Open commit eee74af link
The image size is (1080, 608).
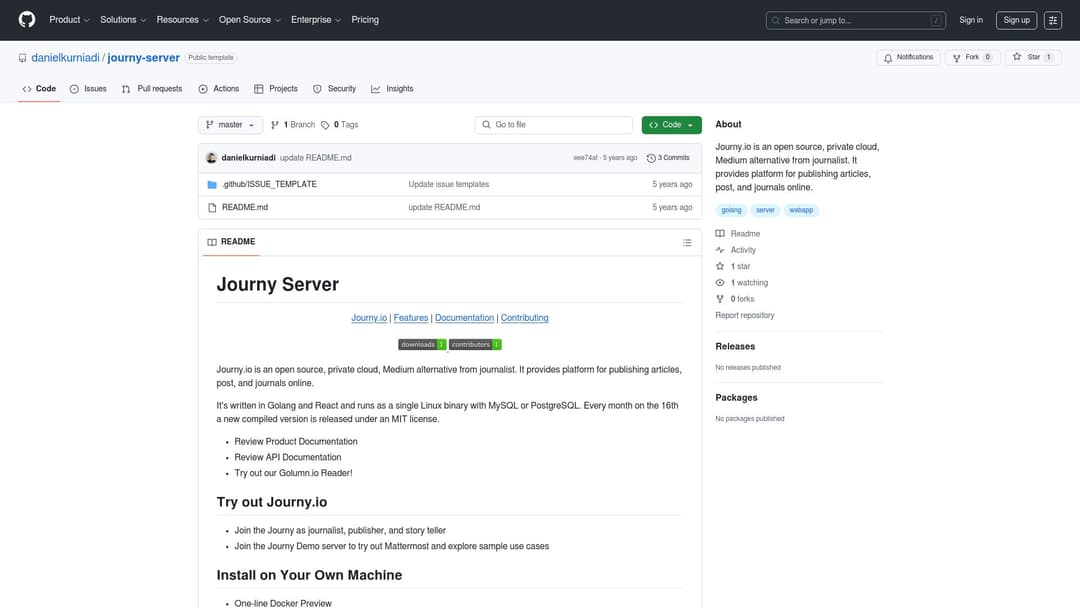pos(585,158)
